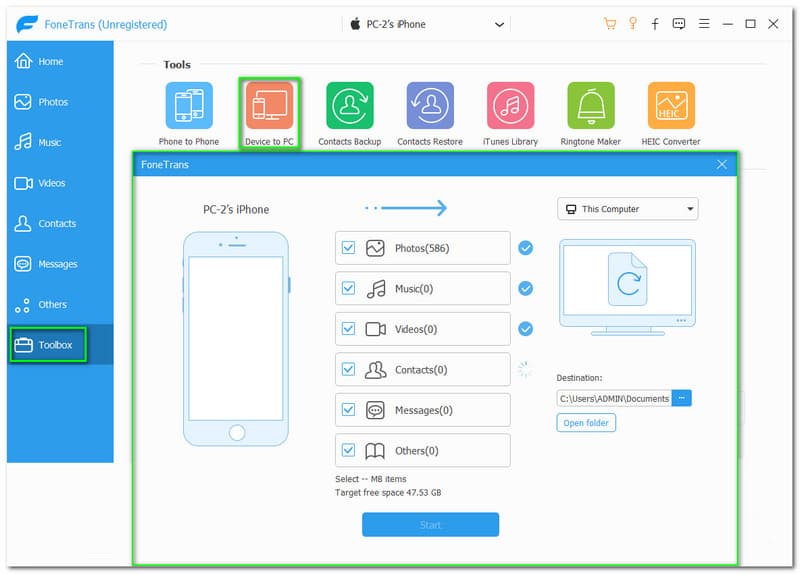800x574 pixels.
Task: Browse destination with the ellipsis button
Action: pyautogui.click(x=682, y=398)
